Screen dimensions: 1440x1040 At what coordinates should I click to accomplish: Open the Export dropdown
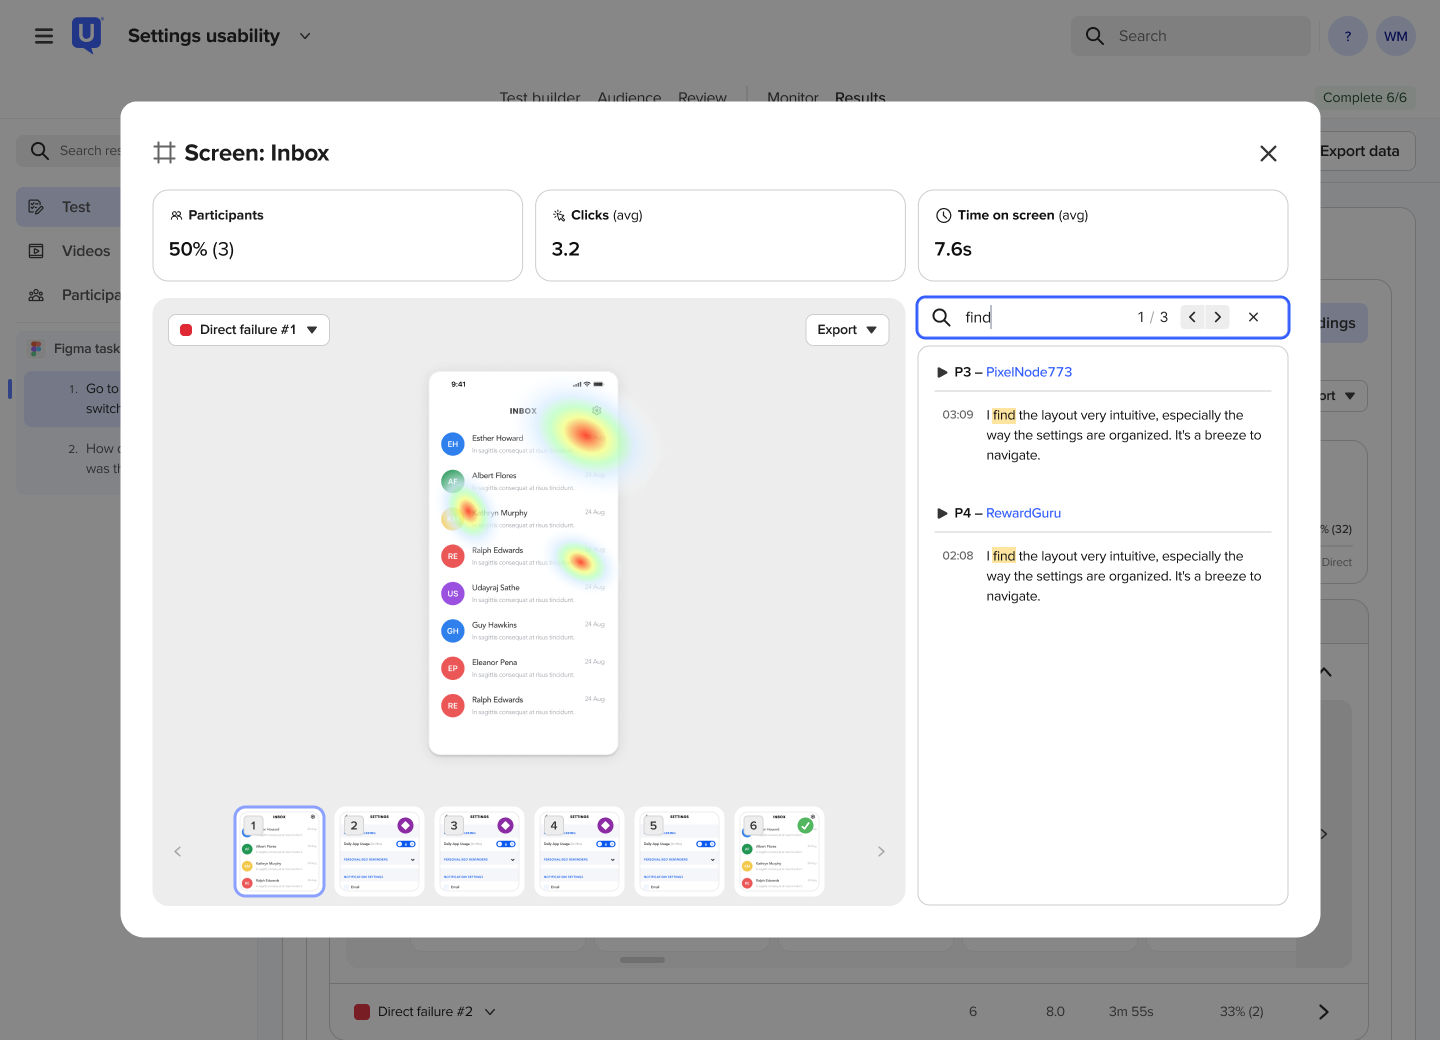point(847,330)
